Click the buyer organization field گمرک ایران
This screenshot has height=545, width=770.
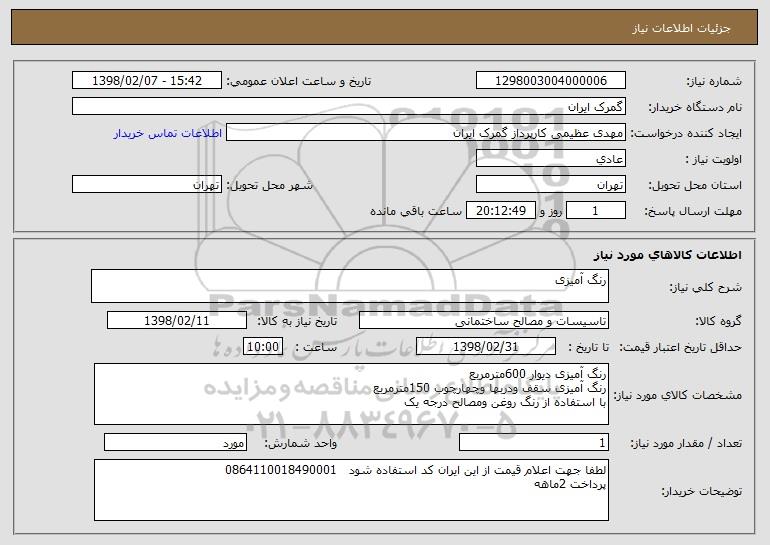click(x=349, y=106)
